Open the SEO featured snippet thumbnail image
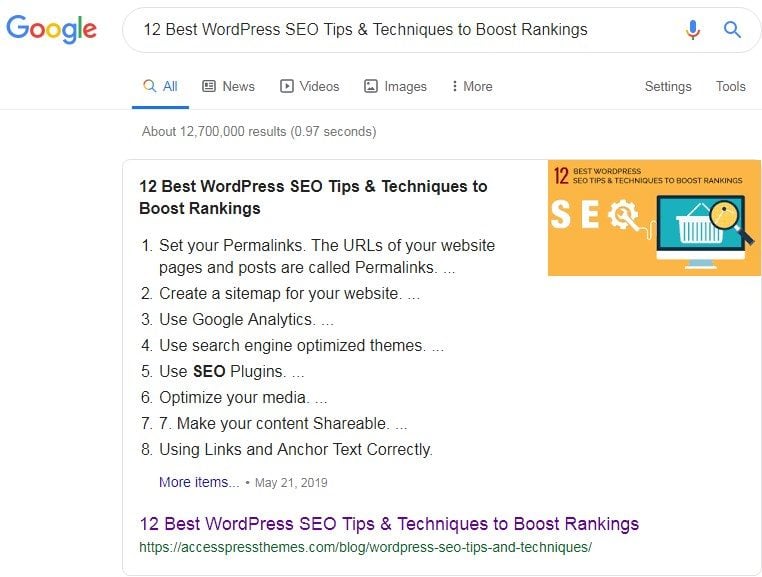This screenshot has height=577, width=762. 654,218
